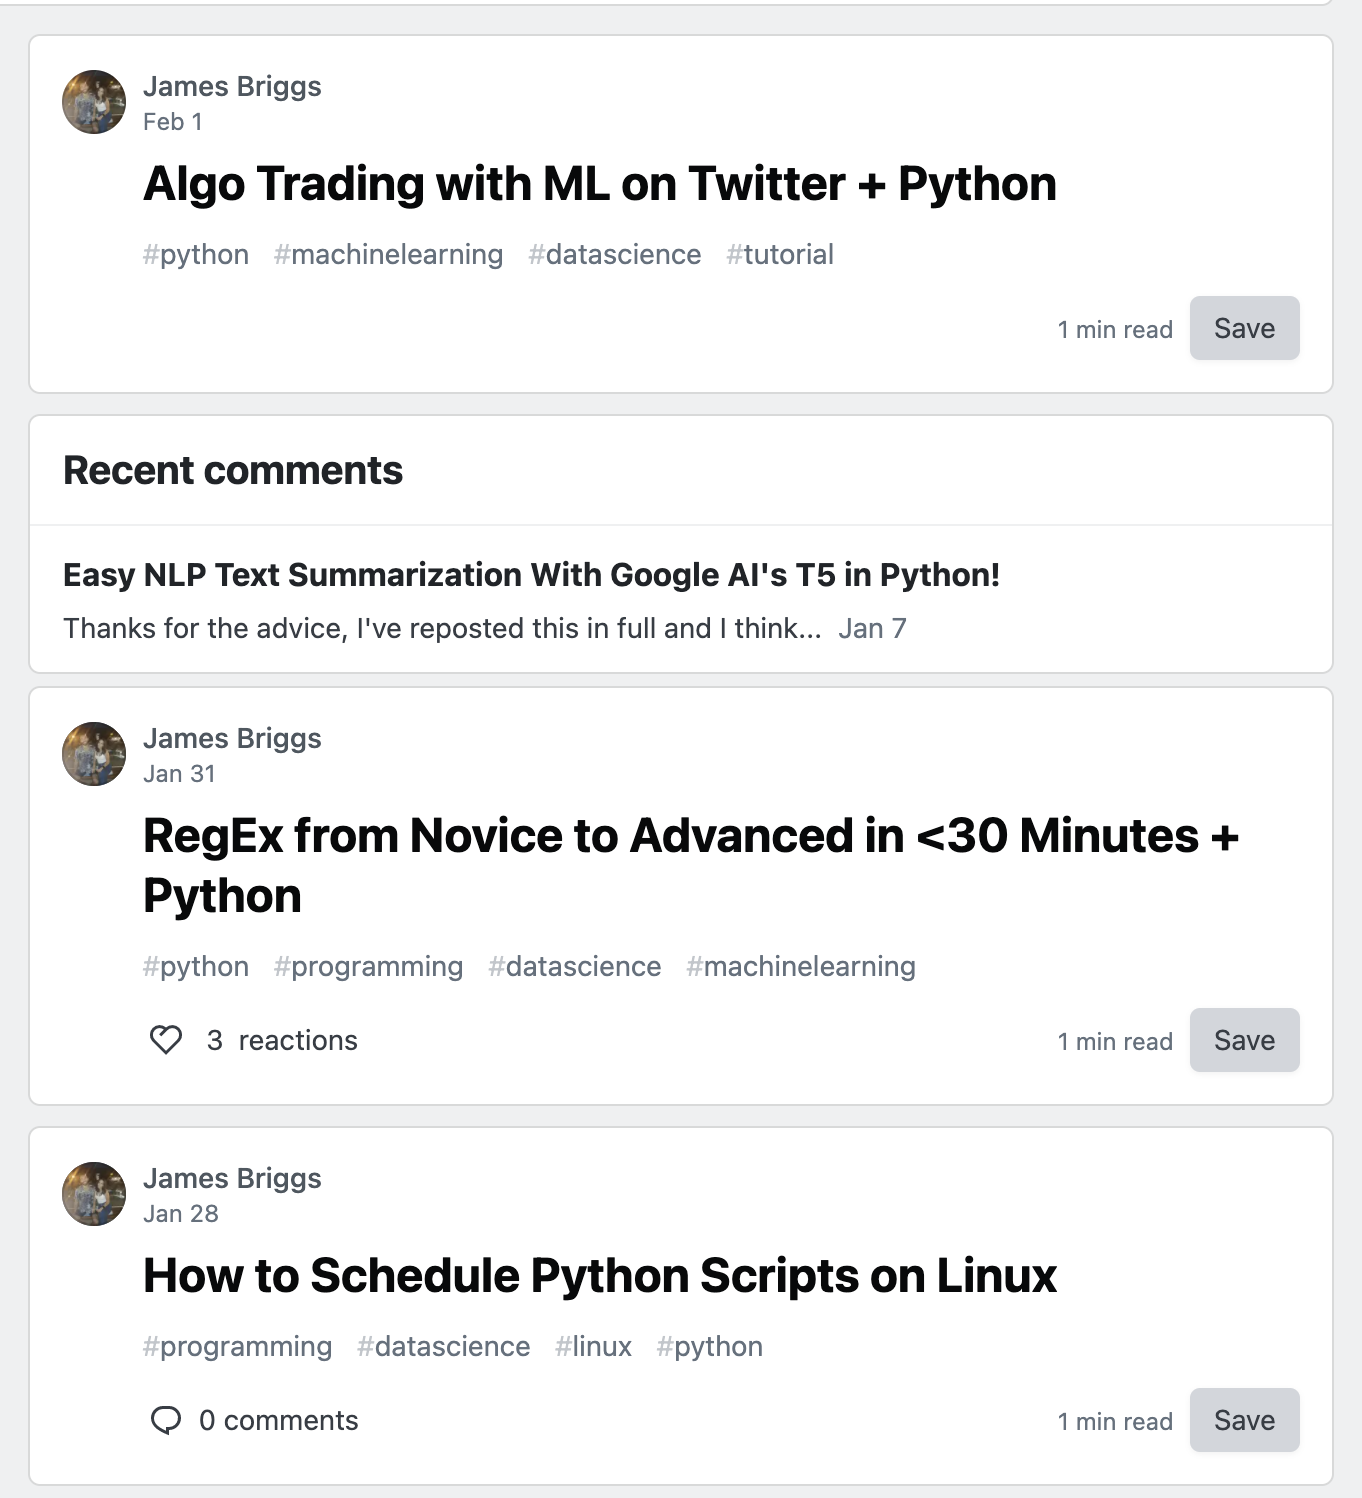The image size is (1362, 1498).
Task: Open the recent comment on the T5 summarization post
Action: [x=532, y=575]
